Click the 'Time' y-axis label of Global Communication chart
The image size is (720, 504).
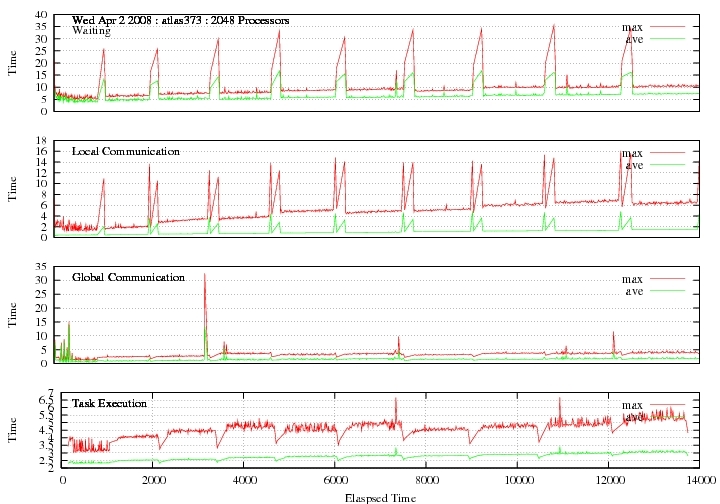coord(12,314)
